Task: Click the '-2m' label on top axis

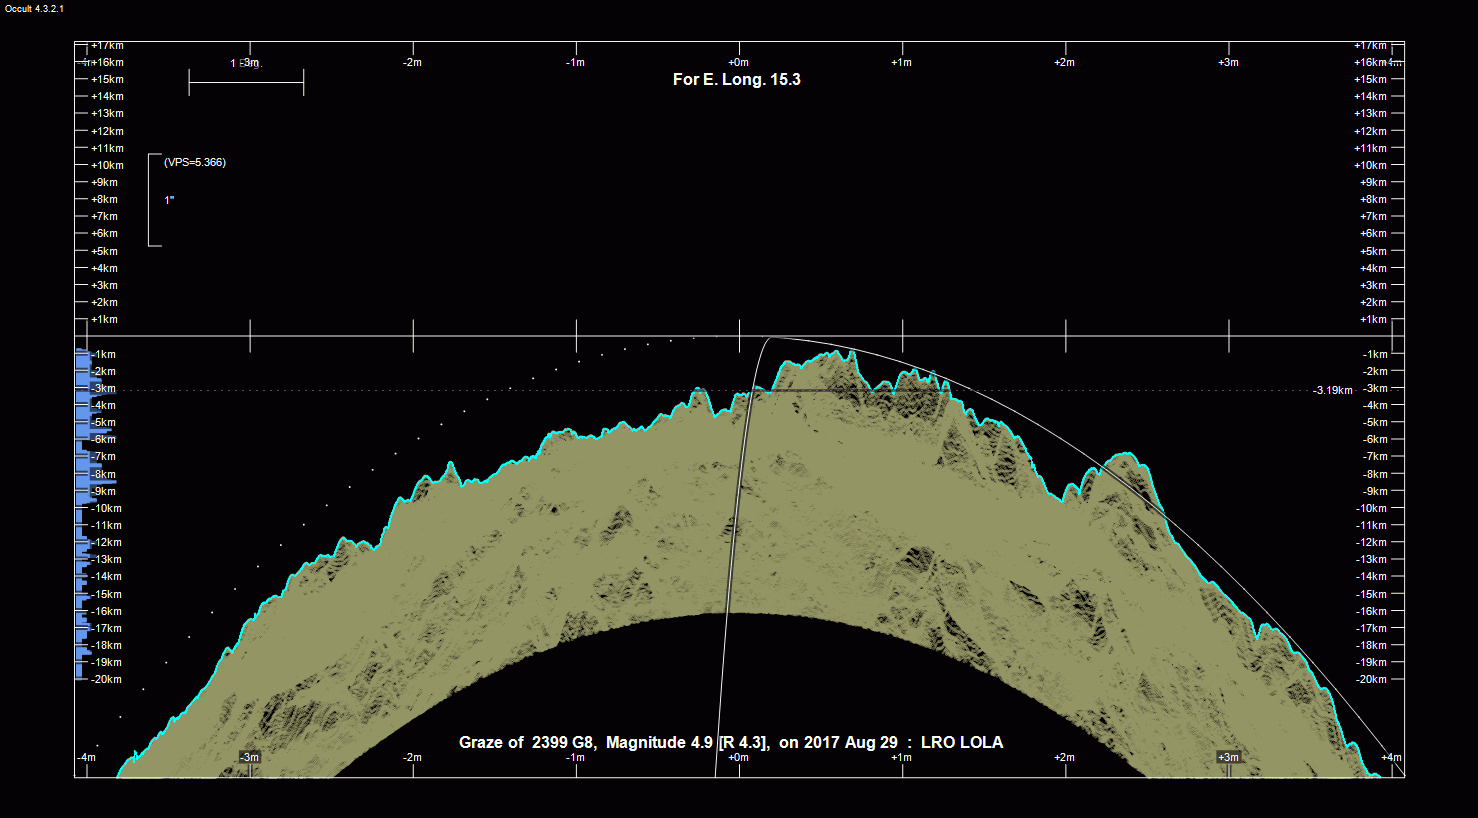Action: coord(412,62)
